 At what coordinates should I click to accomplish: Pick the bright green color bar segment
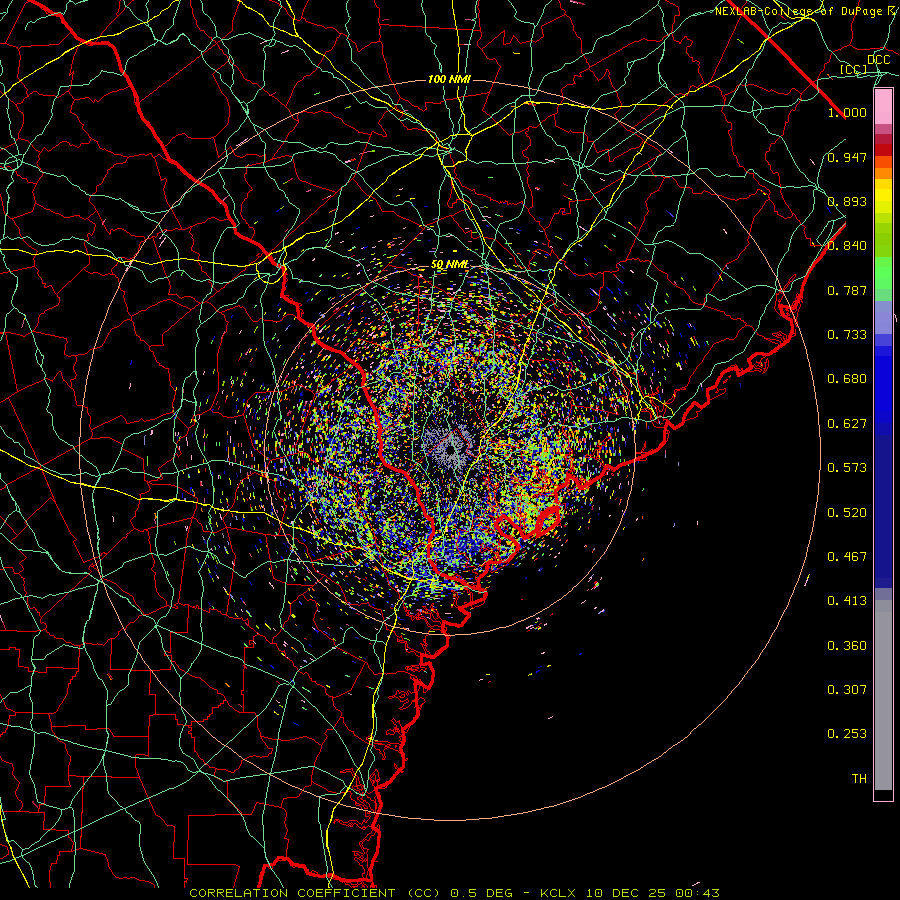pos(883,273)
